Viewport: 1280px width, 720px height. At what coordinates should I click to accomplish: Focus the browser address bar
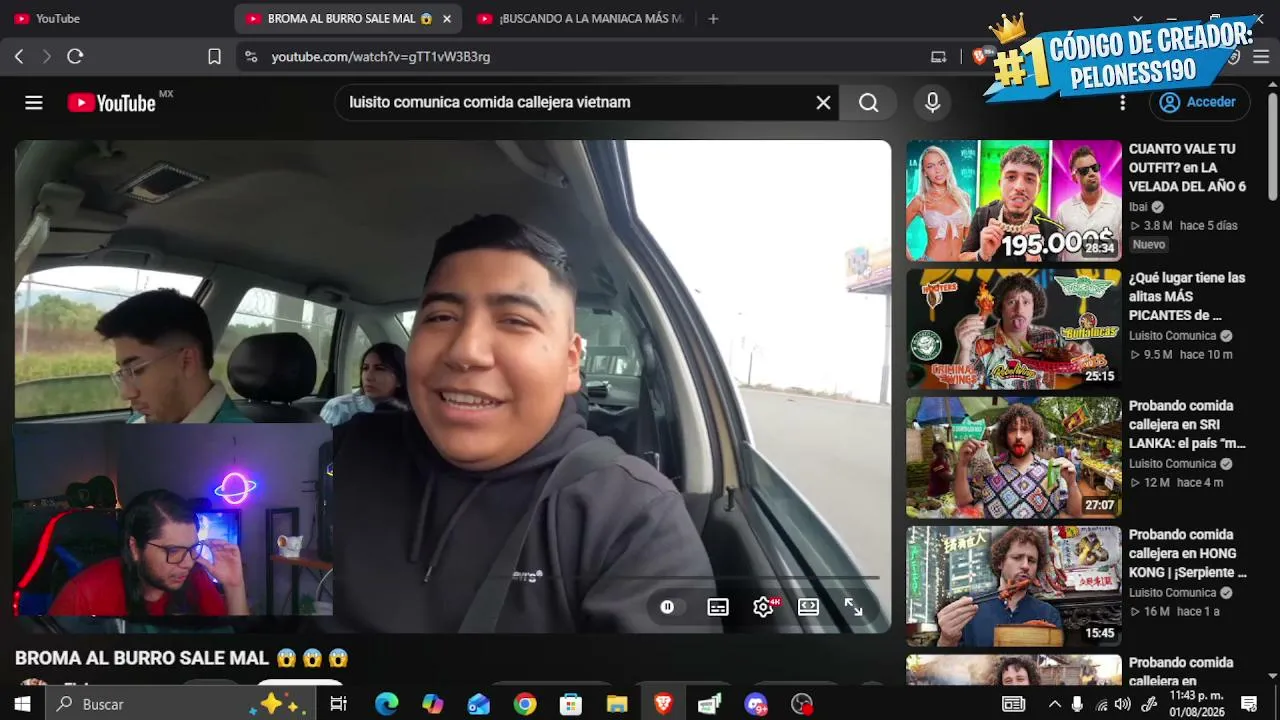[x=590, y=57]
